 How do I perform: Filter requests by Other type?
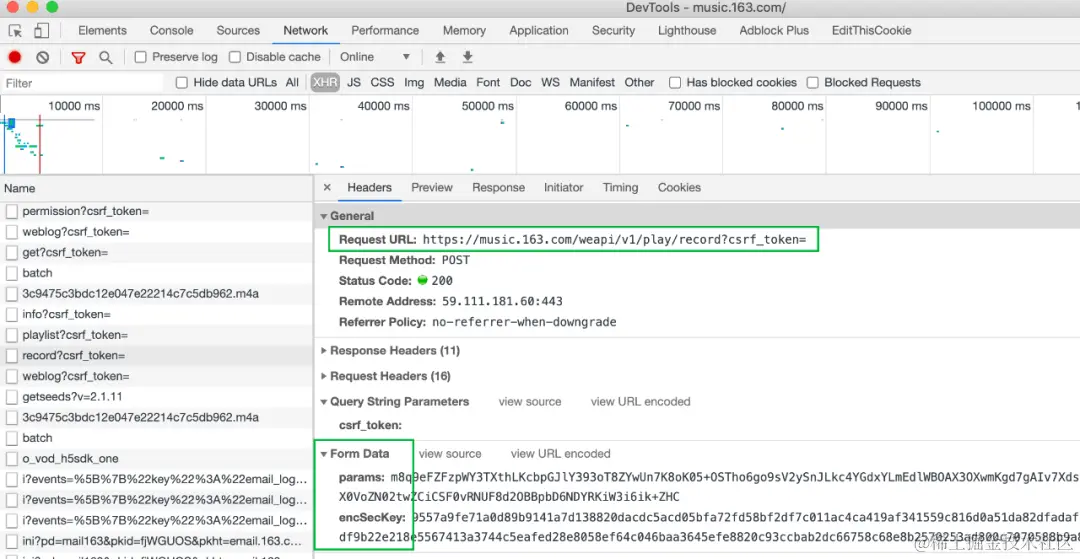[x=639, y=83]
